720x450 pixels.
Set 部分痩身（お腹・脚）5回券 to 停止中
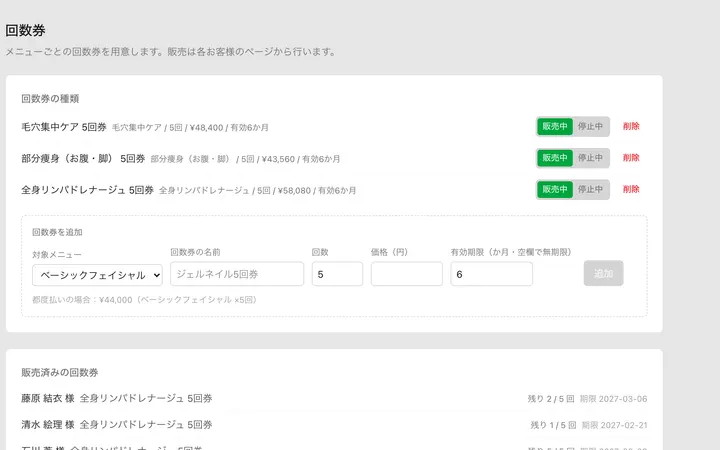point(590,158)
